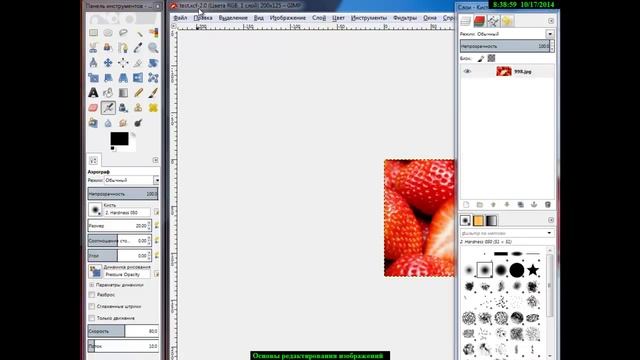This screenshot has height=360, width=640.
Task: Open Файл menu
Action: (x=180, y=18)
